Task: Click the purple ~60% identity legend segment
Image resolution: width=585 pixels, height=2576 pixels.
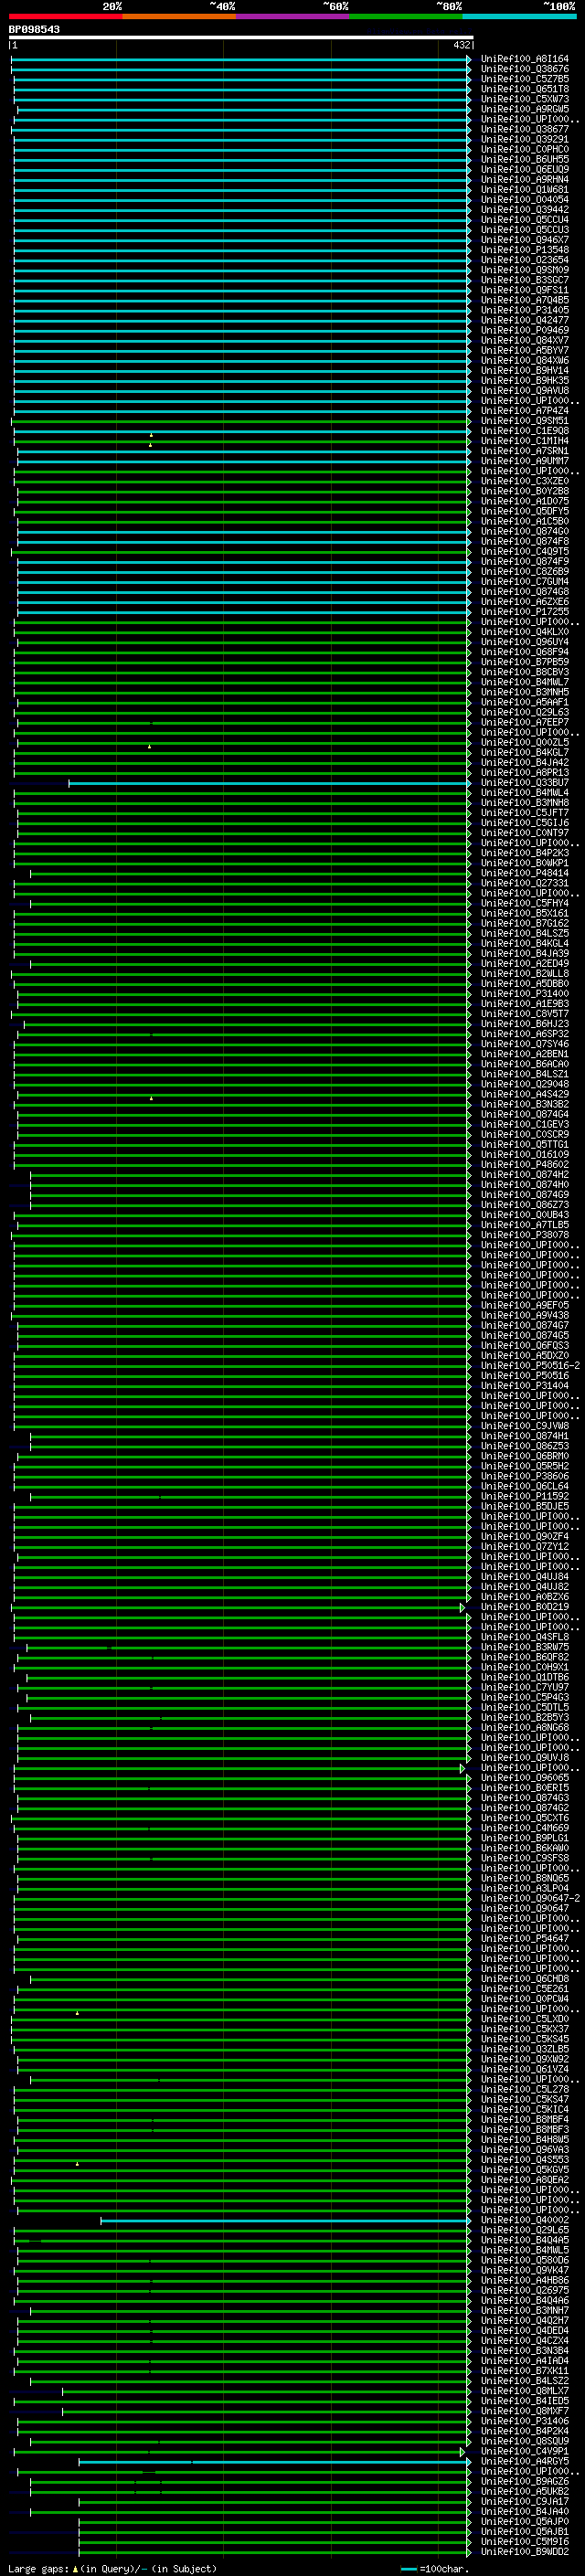Action: pos(293,16)
